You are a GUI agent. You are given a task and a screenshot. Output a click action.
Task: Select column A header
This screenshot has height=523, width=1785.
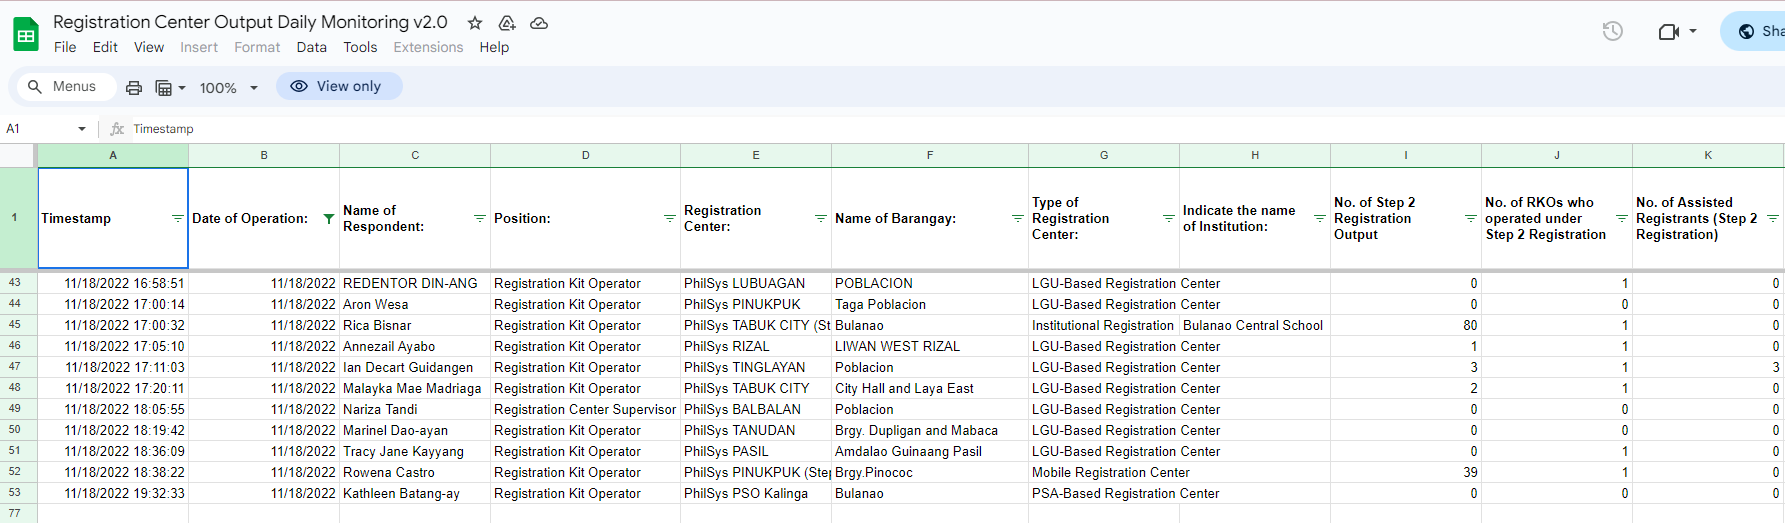tap(113, 155)
